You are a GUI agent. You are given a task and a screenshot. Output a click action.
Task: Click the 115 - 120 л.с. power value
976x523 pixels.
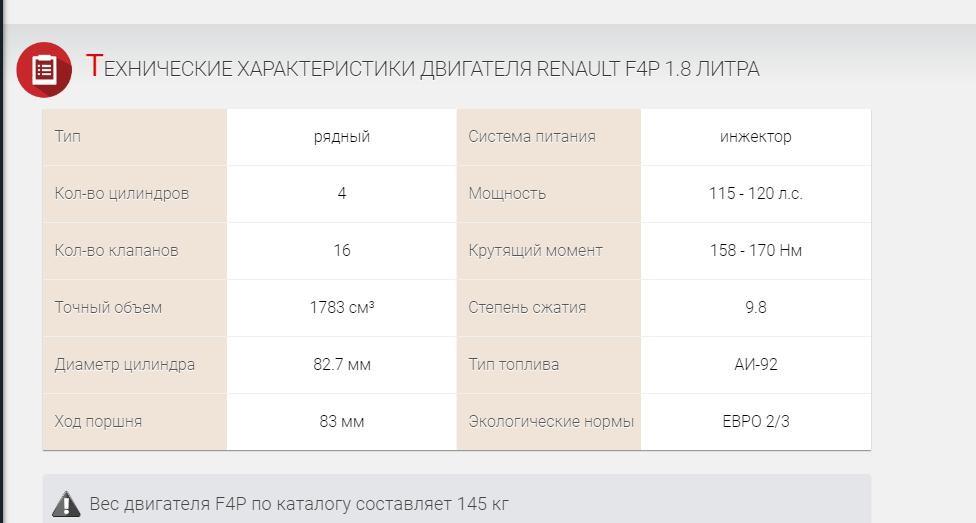[x=755, y=194]
